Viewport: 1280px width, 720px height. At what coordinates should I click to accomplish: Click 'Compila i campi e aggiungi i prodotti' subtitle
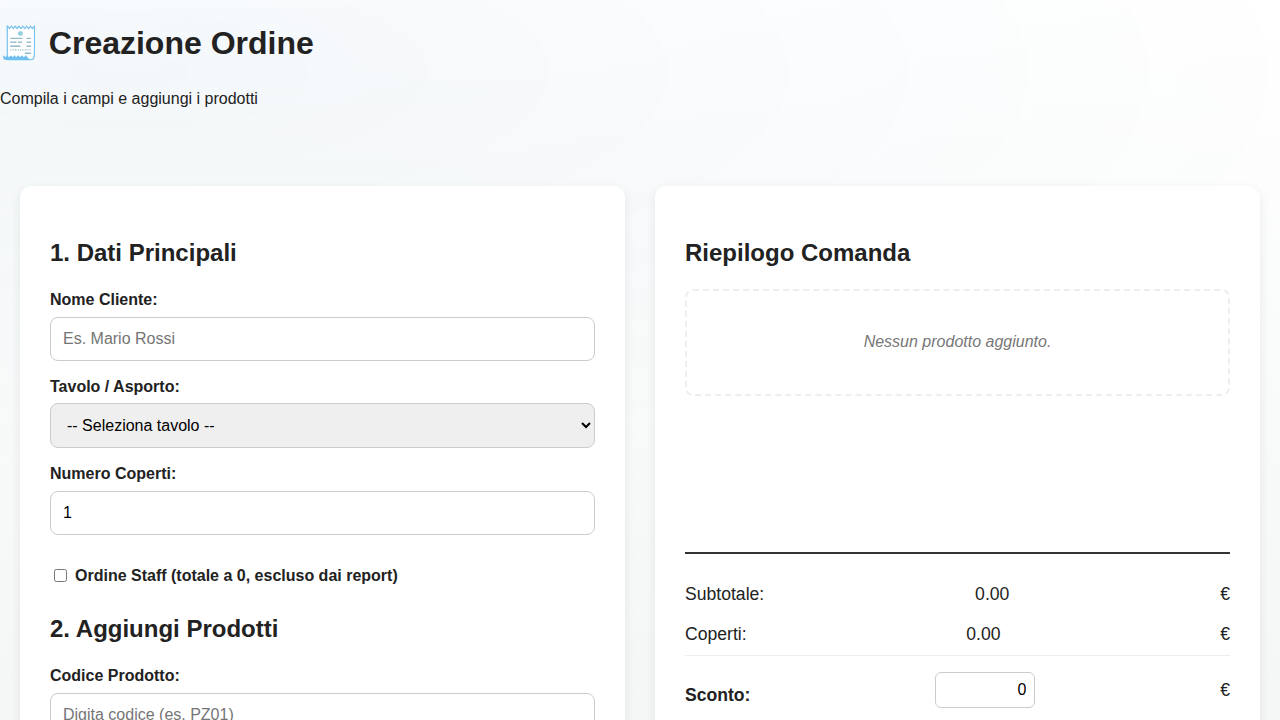coord(129,99)
